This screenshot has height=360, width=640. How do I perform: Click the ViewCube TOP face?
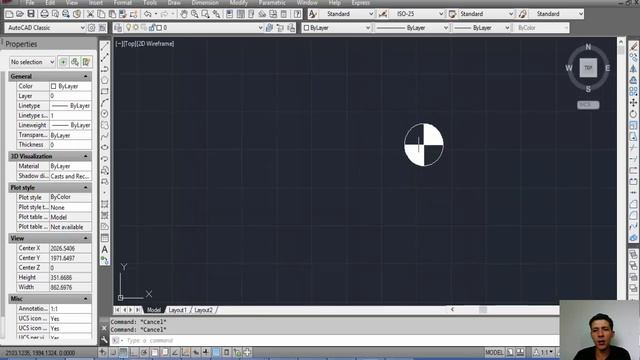[588, 68]
